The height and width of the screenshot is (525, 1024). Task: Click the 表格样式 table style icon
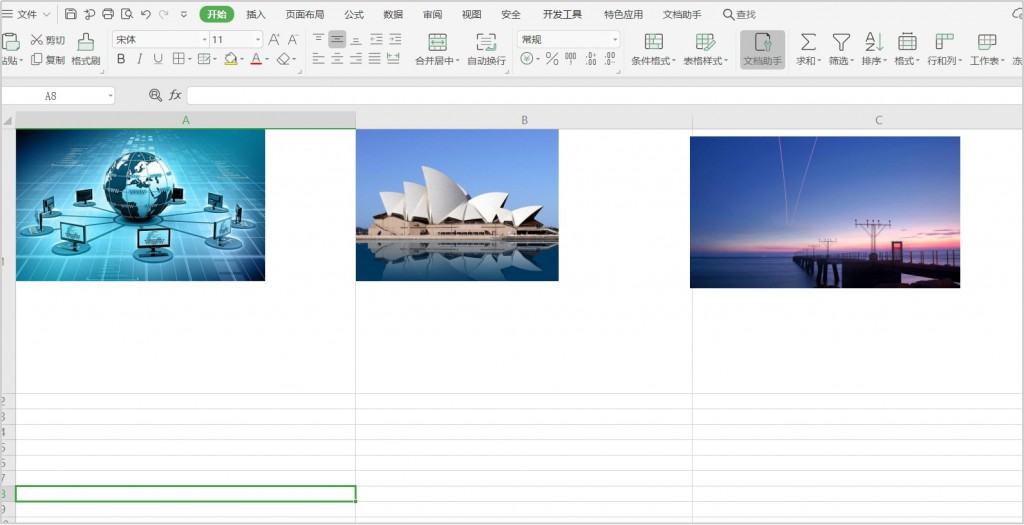(x=705, y=42)
